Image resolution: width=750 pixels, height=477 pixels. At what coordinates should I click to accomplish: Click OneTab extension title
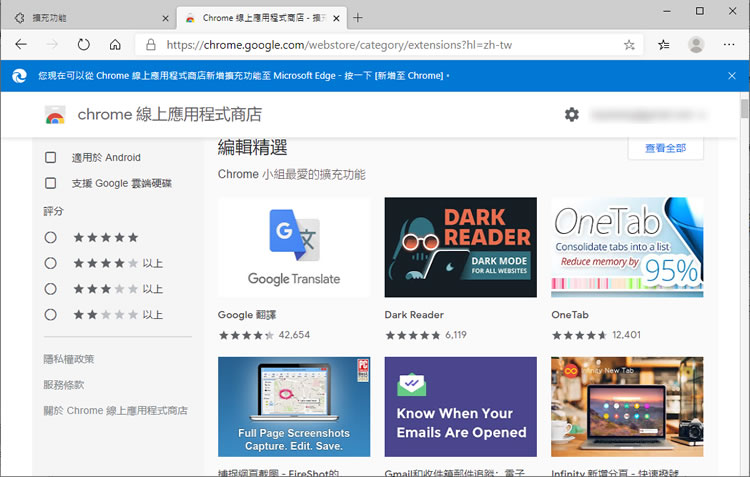(x=570, y=315)
